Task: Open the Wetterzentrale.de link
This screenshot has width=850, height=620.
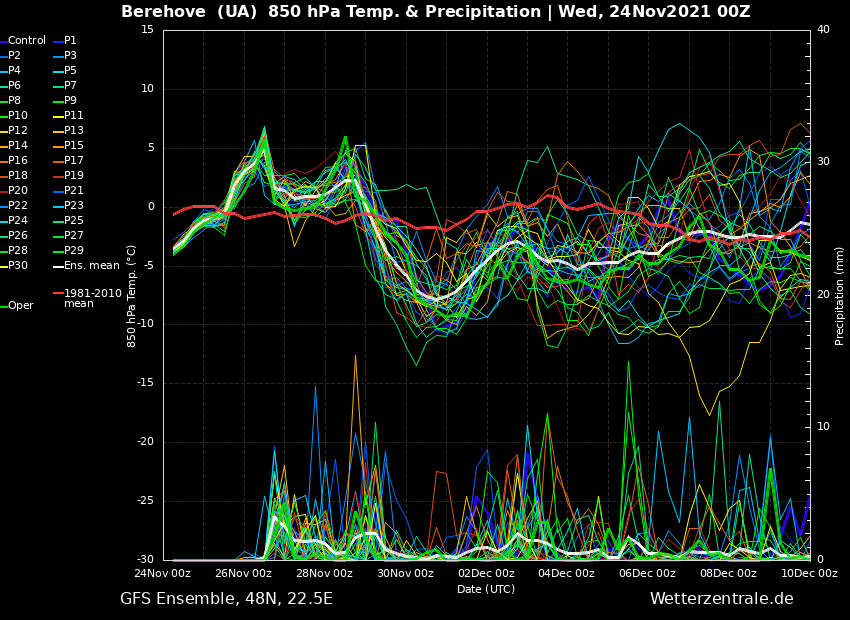Action: click(721, 599)
